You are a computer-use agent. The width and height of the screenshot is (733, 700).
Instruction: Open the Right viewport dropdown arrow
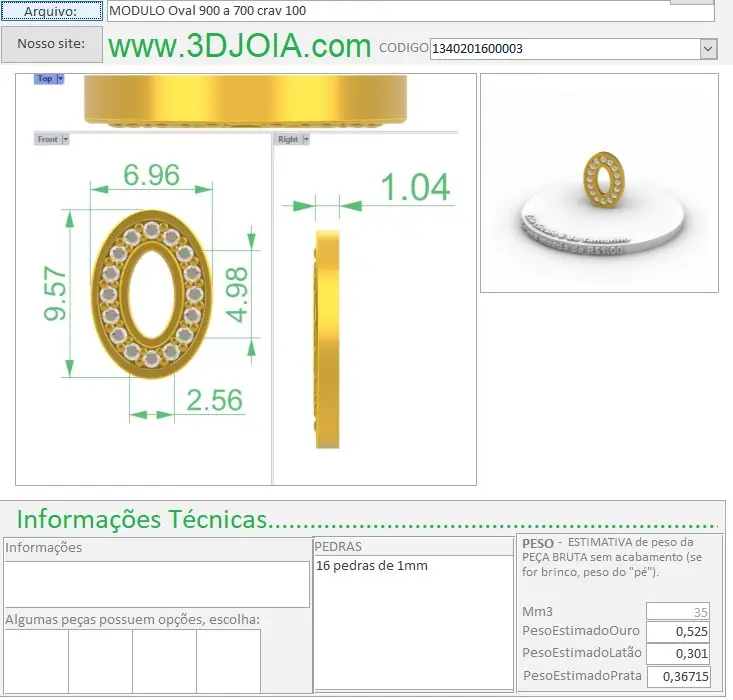(x=306, y=139)
